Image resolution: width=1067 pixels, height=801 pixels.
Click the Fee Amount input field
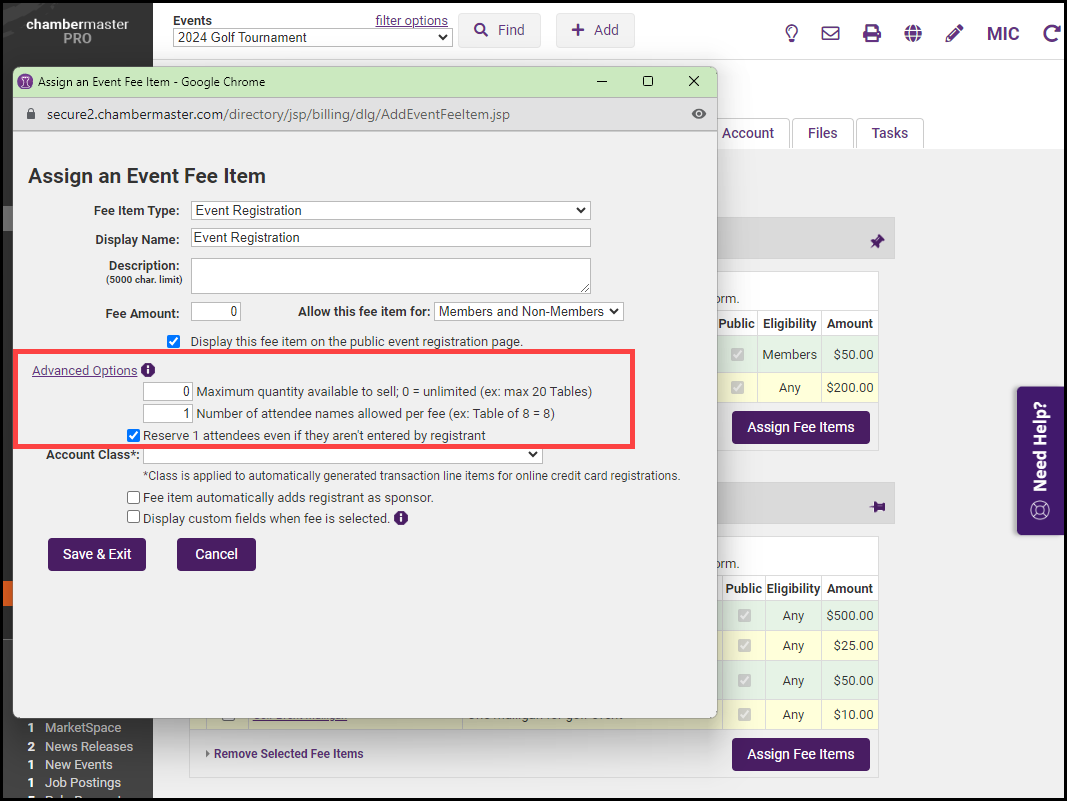215,311
